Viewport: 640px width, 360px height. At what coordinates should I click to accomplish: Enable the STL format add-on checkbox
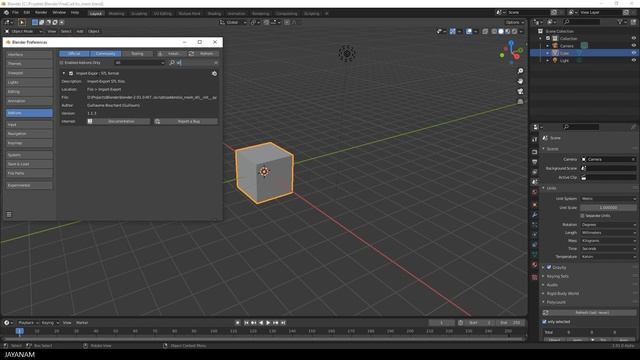click(71, 73)
